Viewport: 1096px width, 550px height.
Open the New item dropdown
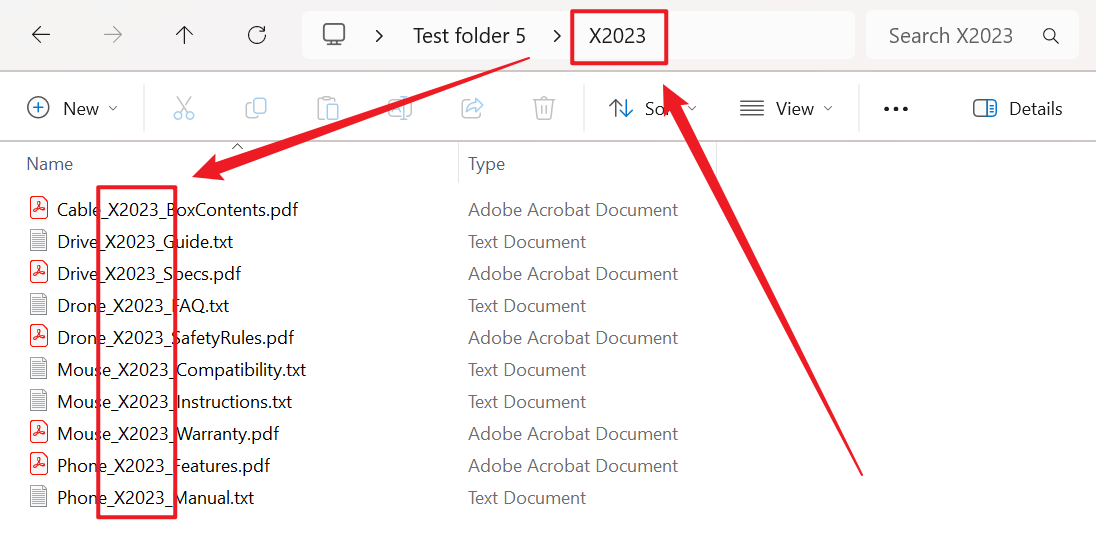tap(72, 109)
